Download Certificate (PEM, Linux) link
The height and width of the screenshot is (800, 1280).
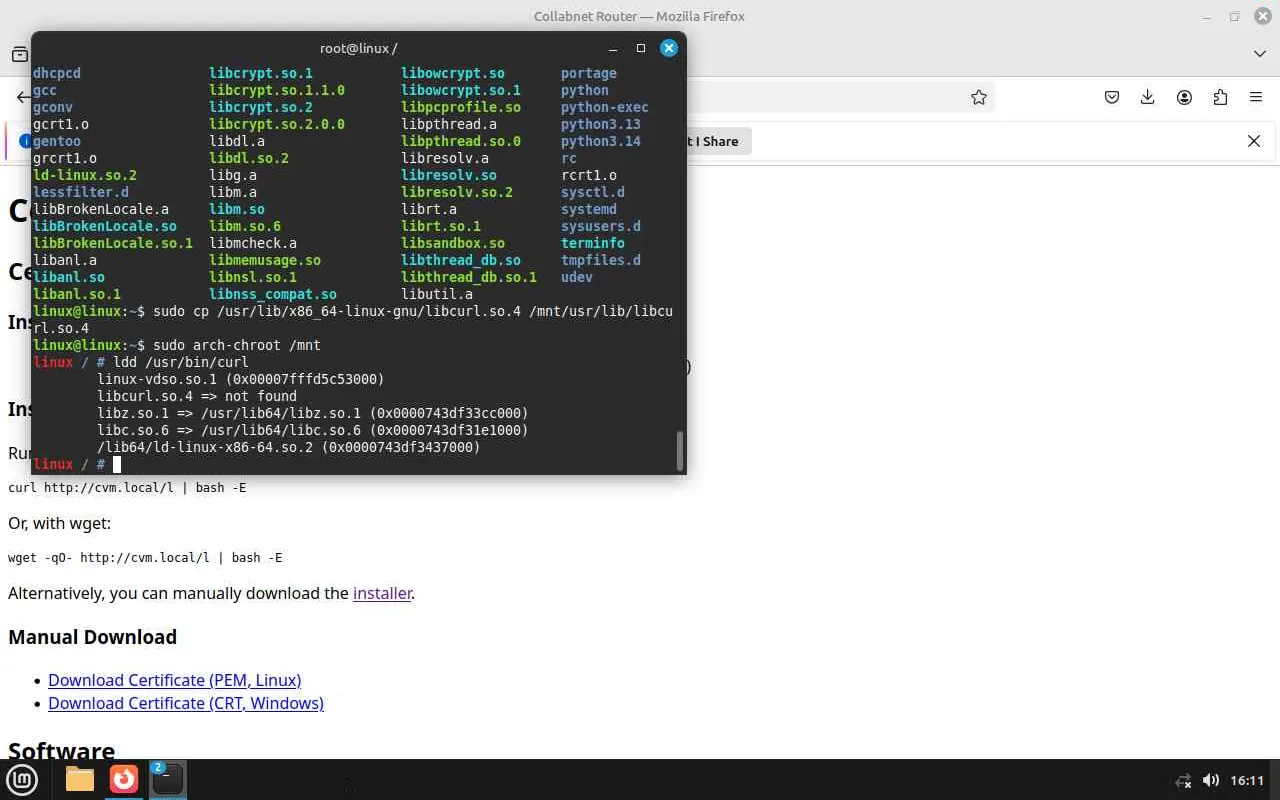click(x=174, y=680)
